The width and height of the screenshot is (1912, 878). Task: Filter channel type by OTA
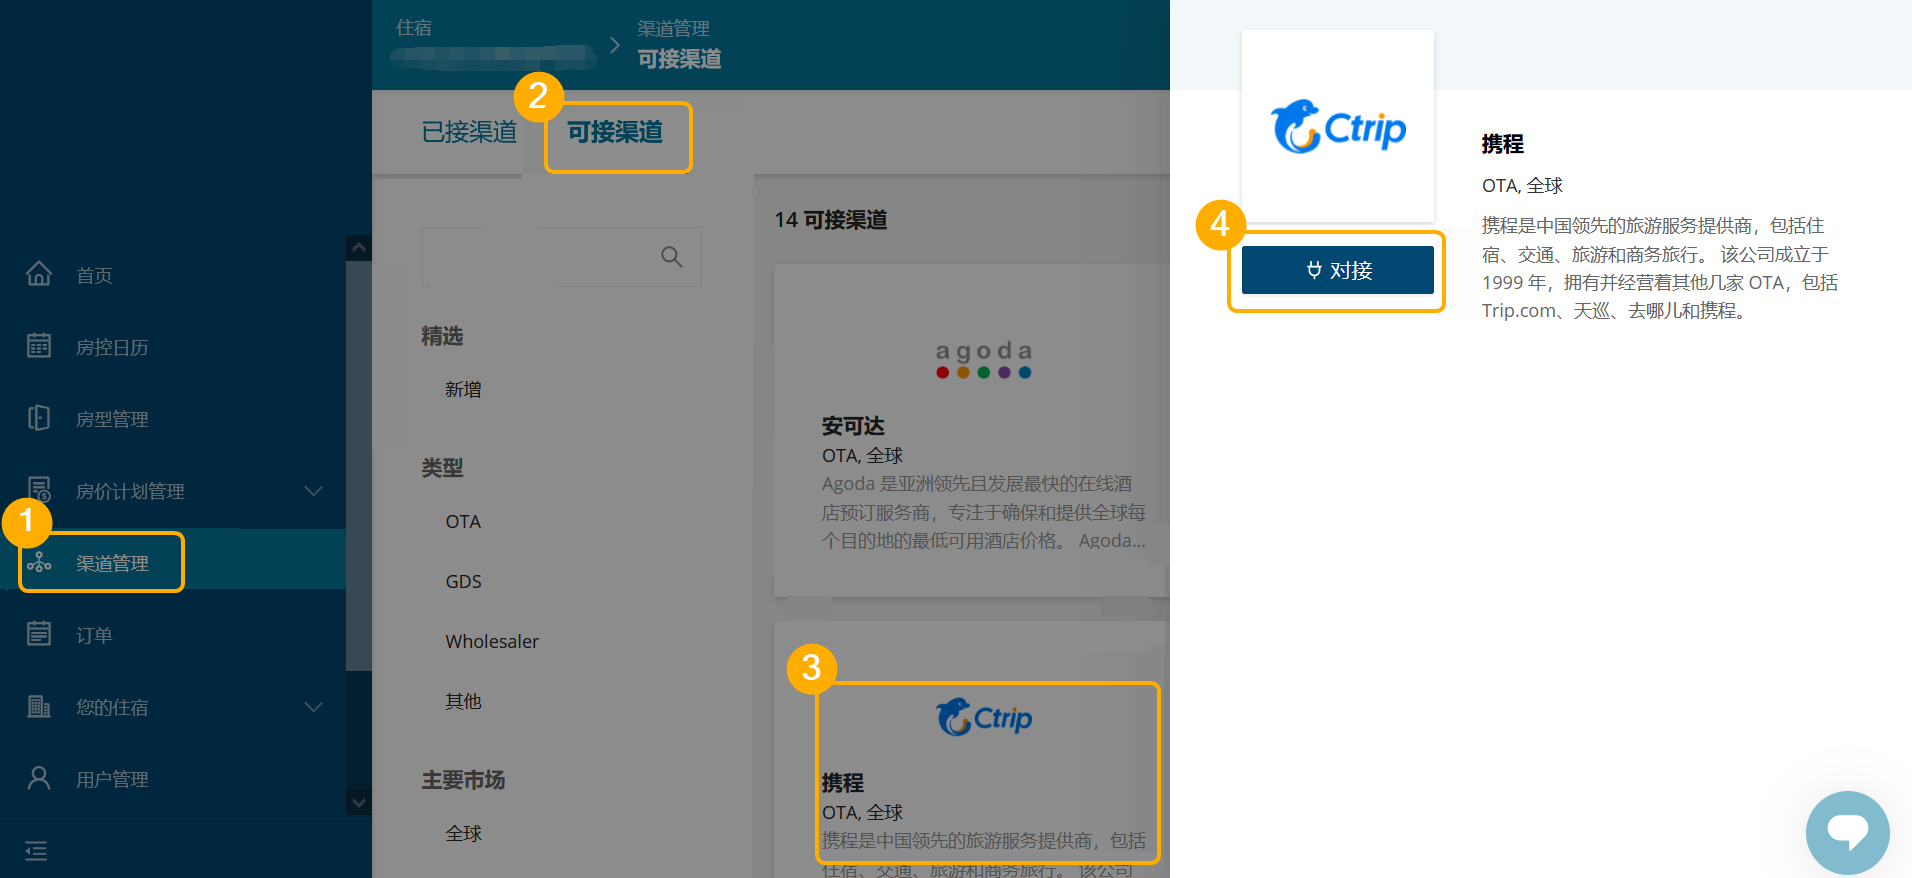coord(463,521)
